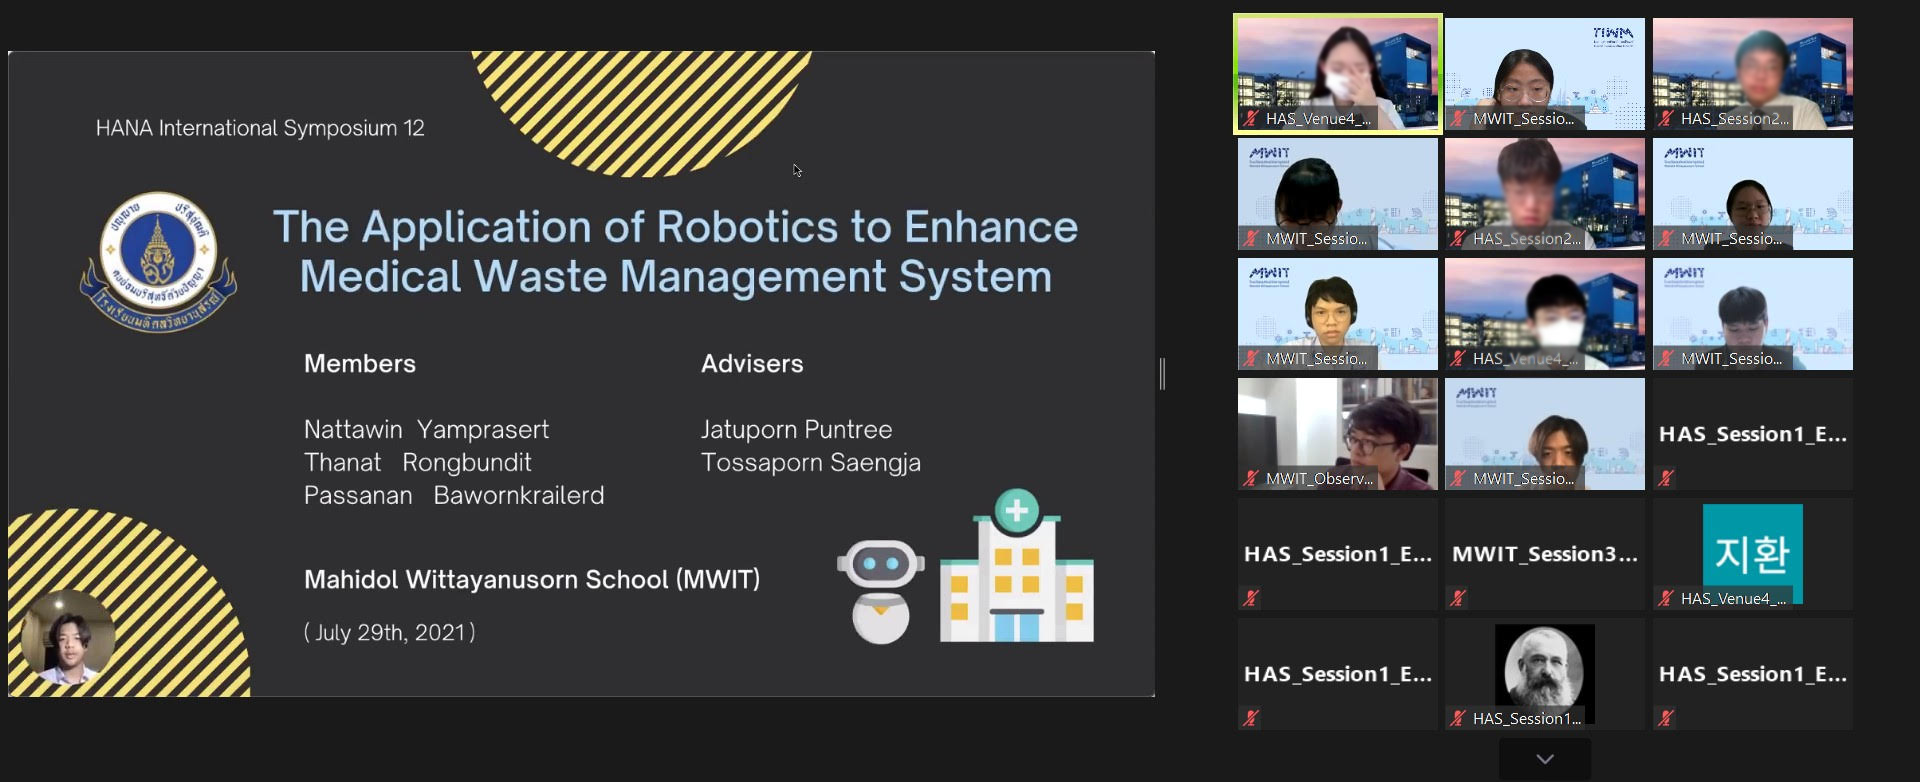The width and height of the screenshot is (1920, 782).
Task: Click the name 'Thanat Rongbundit'
Action: coord(418,462)
